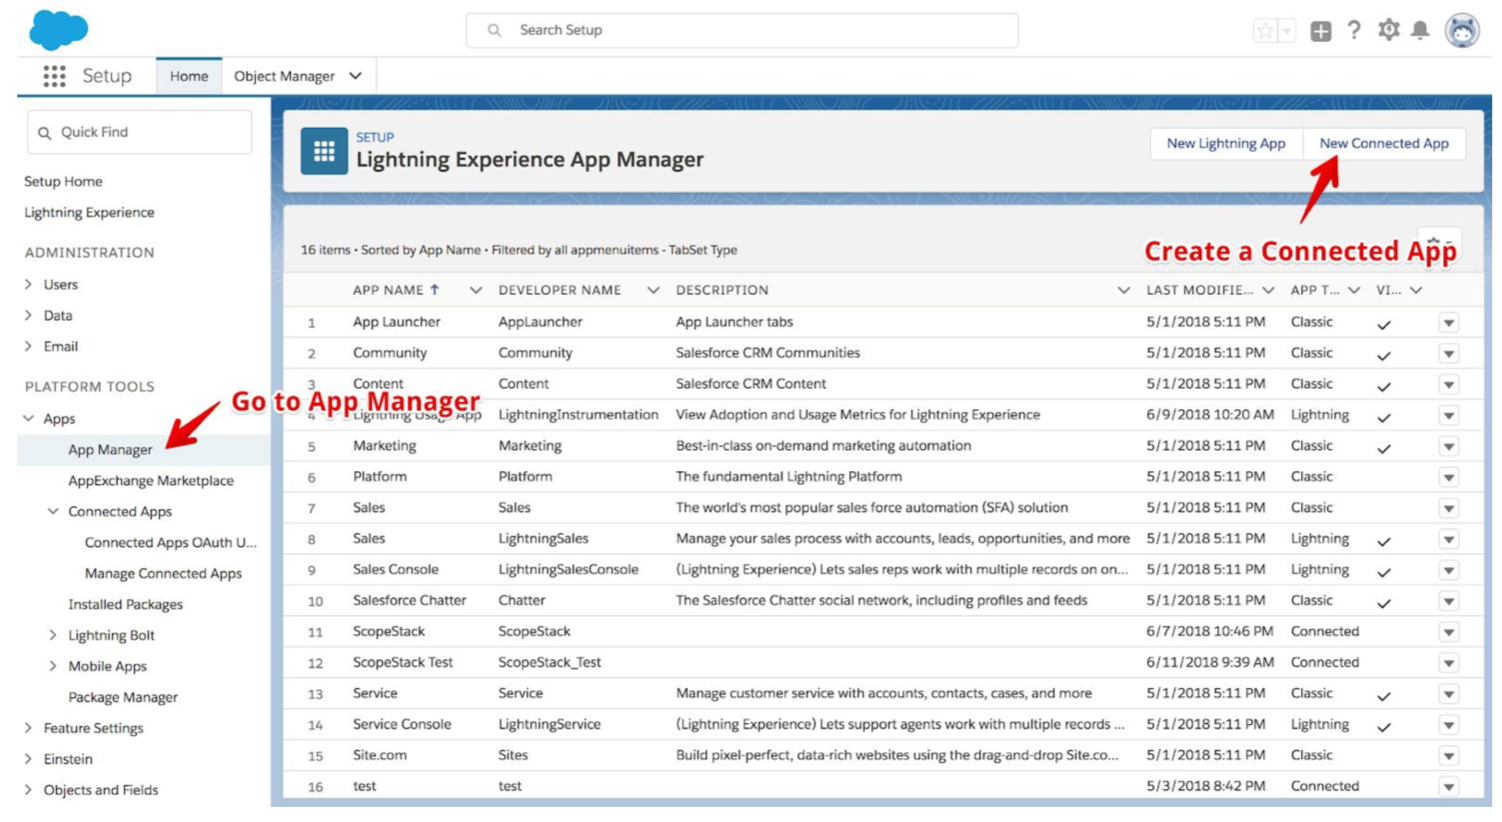This screenshot has width=1502, height=822.
Task: Open the user profile avatar
Action: pos(1462,31)
